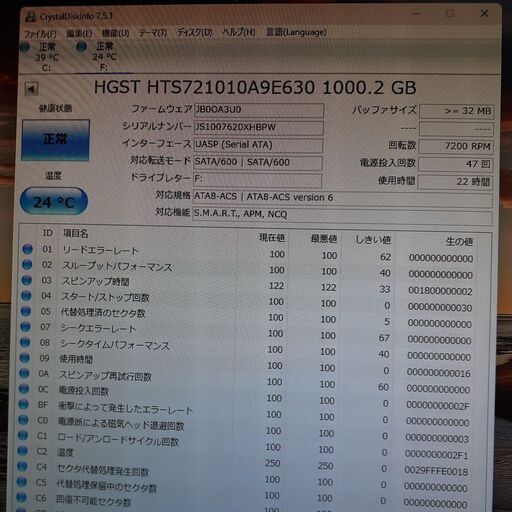This screenshot has width=512, height=512.
Task: Select the C: drive status orb
Action: (x=25, y=47)
